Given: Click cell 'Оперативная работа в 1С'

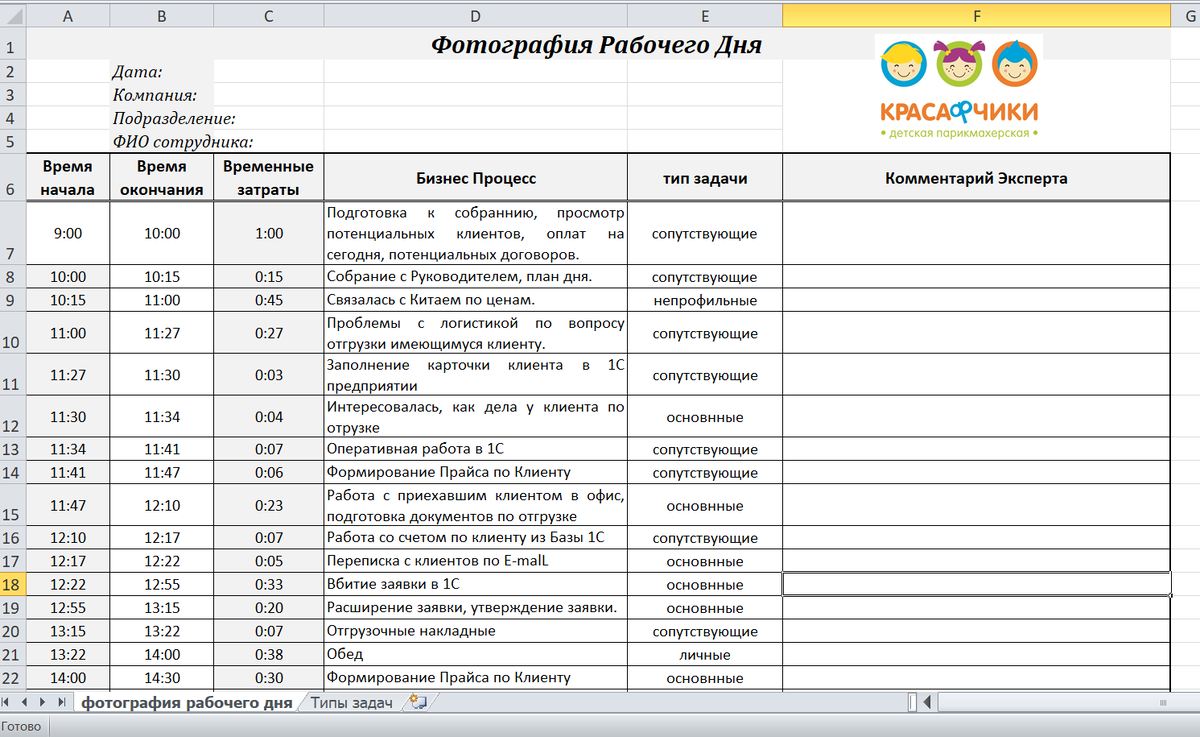Looking at the screenshot, I should point(475,449).
